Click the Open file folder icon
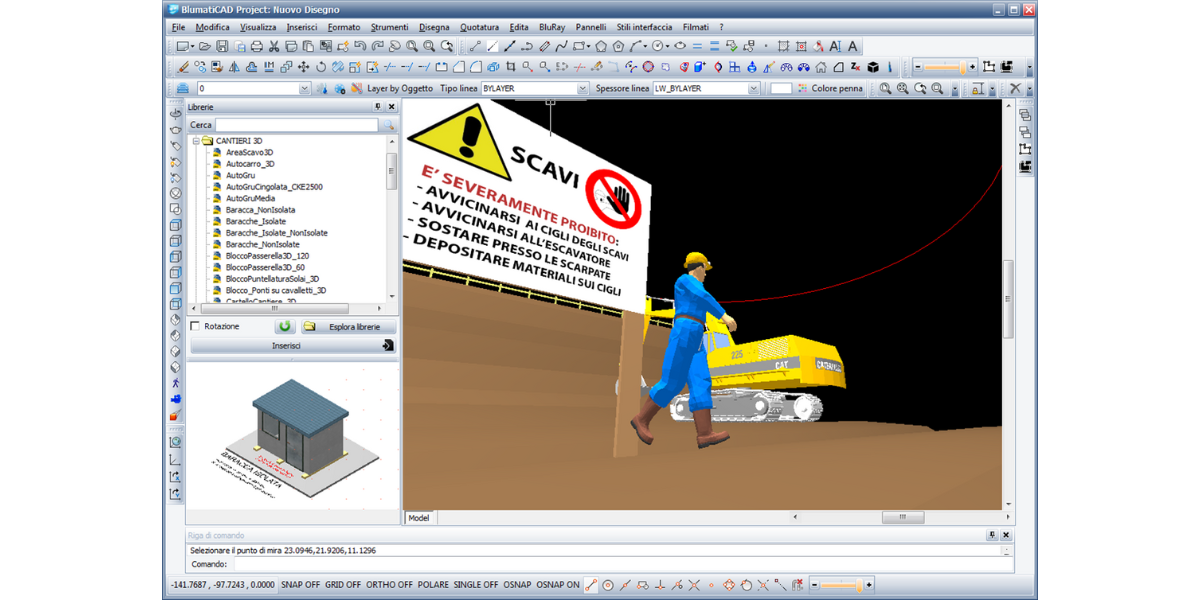The image size is (1200, 600). point(205,46)
